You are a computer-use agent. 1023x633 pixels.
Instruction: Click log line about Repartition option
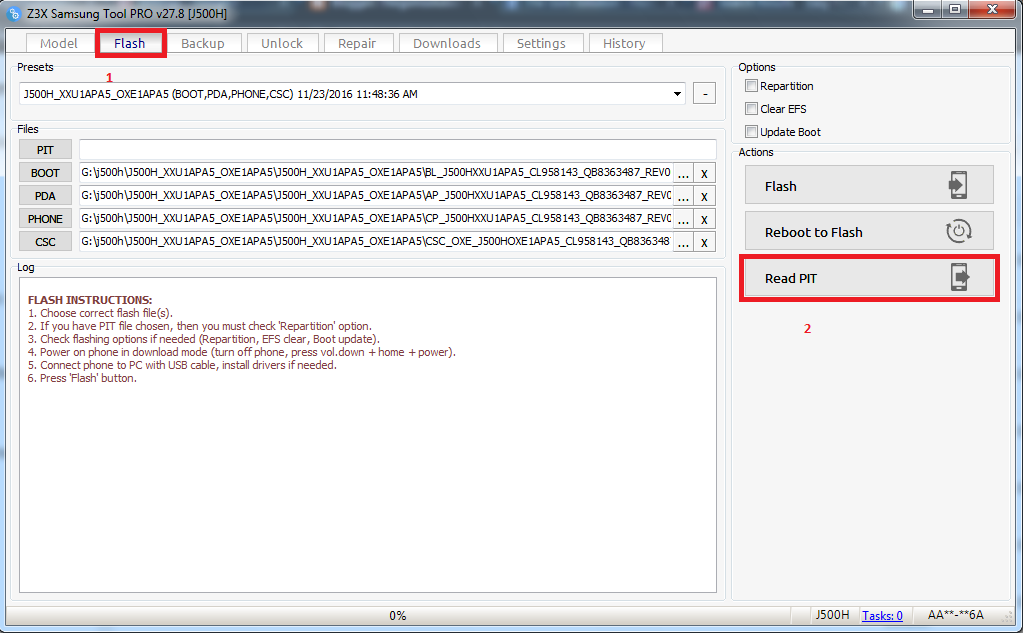pyautogui.click(x=200, y=326)
